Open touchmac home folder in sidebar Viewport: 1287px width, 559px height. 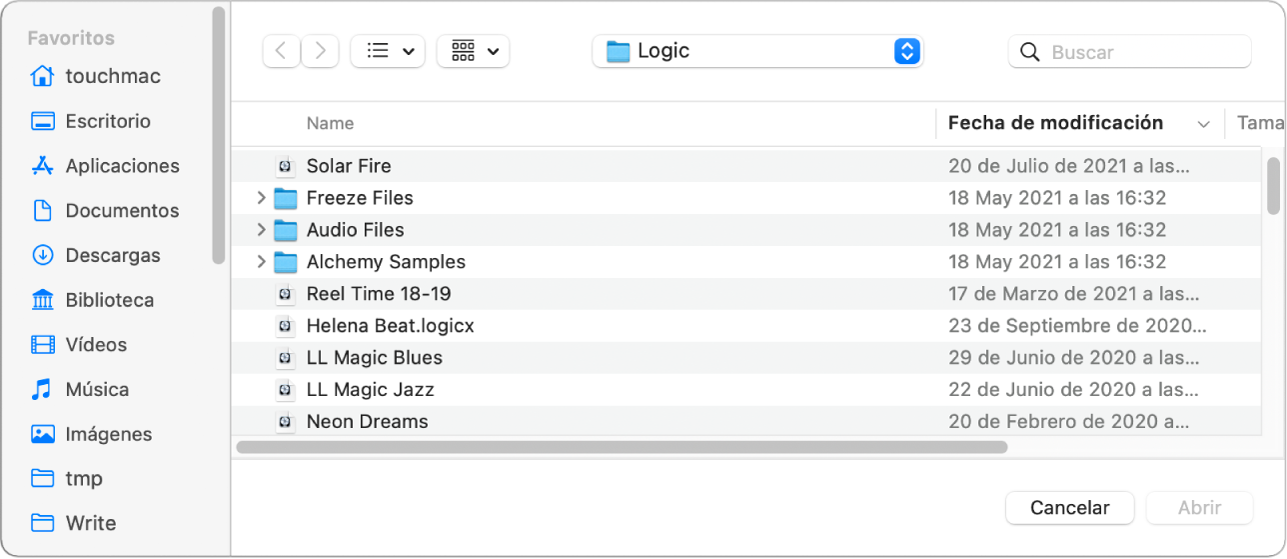click(112, 76)
